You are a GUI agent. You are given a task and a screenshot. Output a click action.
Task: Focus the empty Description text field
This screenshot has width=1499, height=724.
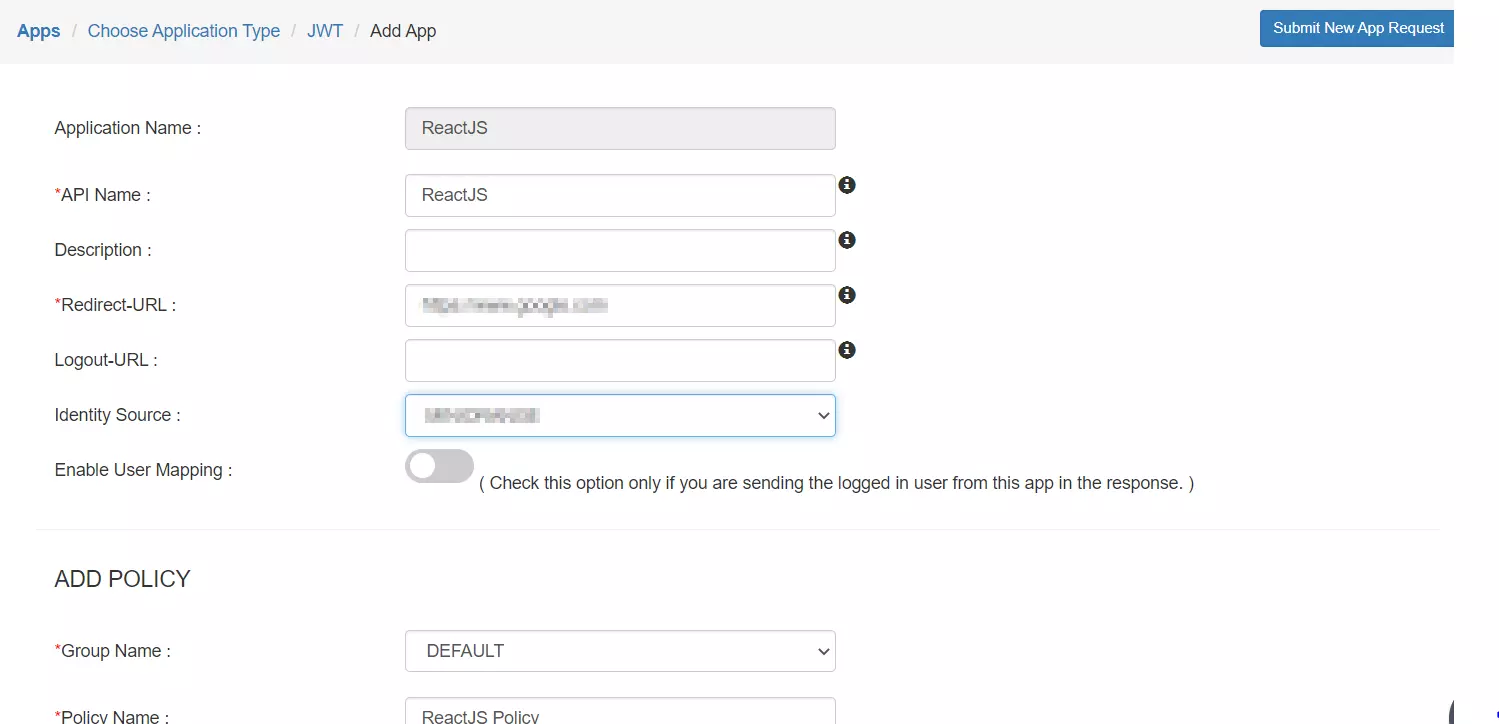pos(619,249)
